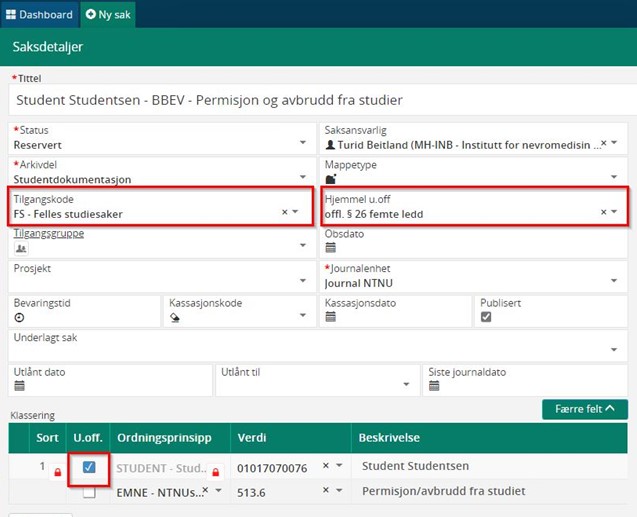The image size is (637, 517).
Task: Clear the 01017070076 value
Action: pyautogui.click(x=326, y=465)
